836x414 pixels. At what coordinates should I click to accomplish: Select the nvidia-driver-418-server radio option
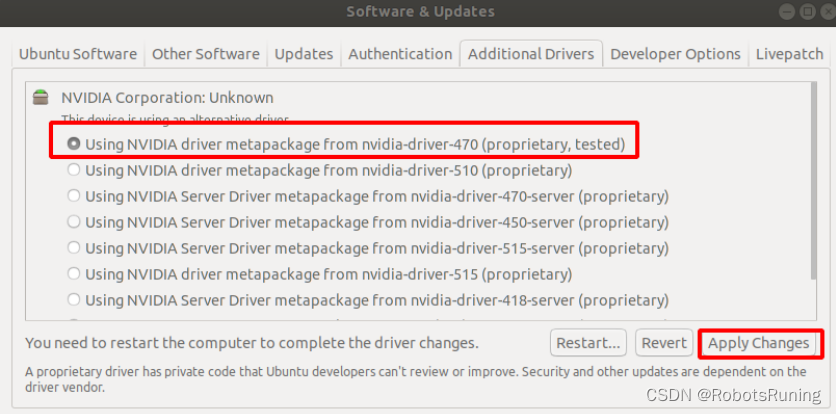coord(74,299)
